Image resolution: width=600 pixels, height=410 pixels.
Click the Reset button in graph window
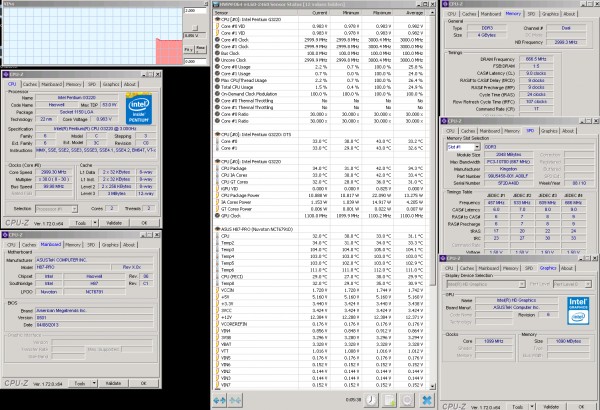[x=201, y=49]
